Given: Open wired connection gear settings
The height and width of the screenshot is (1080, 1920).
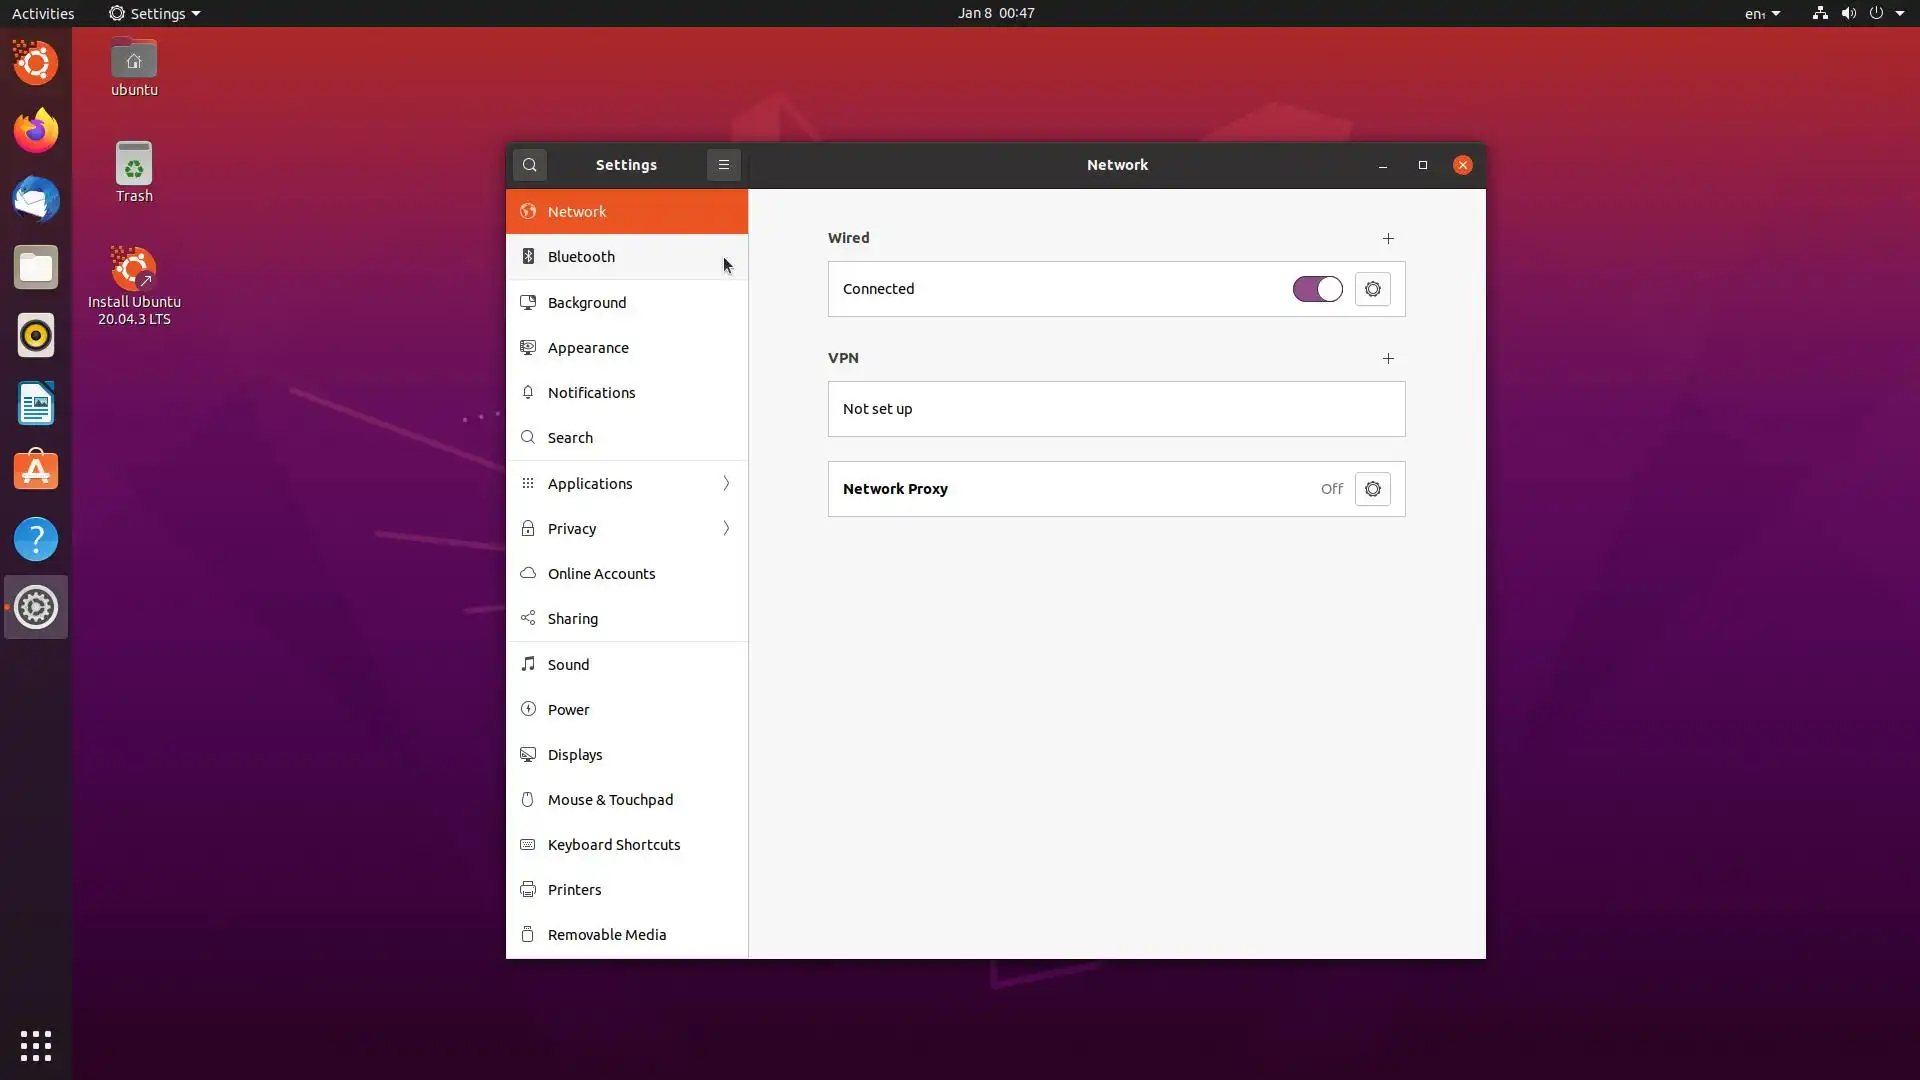Looking at the screenshot, I should (1372, 289).
